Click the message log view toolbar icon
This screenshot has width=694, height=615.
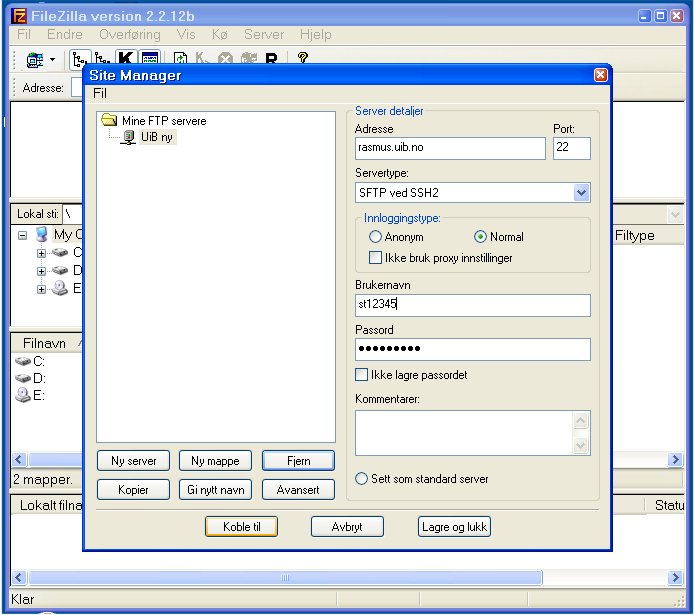[x=149, y=60]
